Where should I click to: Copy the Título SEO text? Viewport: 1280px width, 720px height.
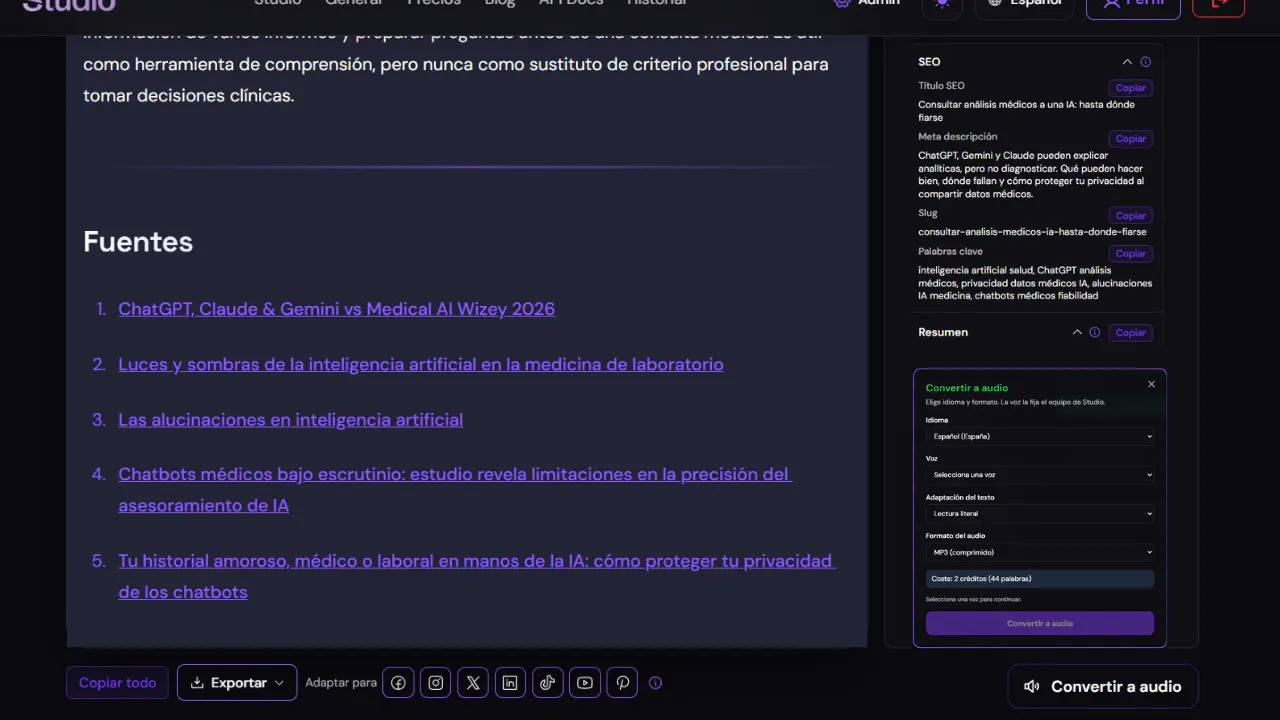pyautogui.click(x=1130, y=88)
